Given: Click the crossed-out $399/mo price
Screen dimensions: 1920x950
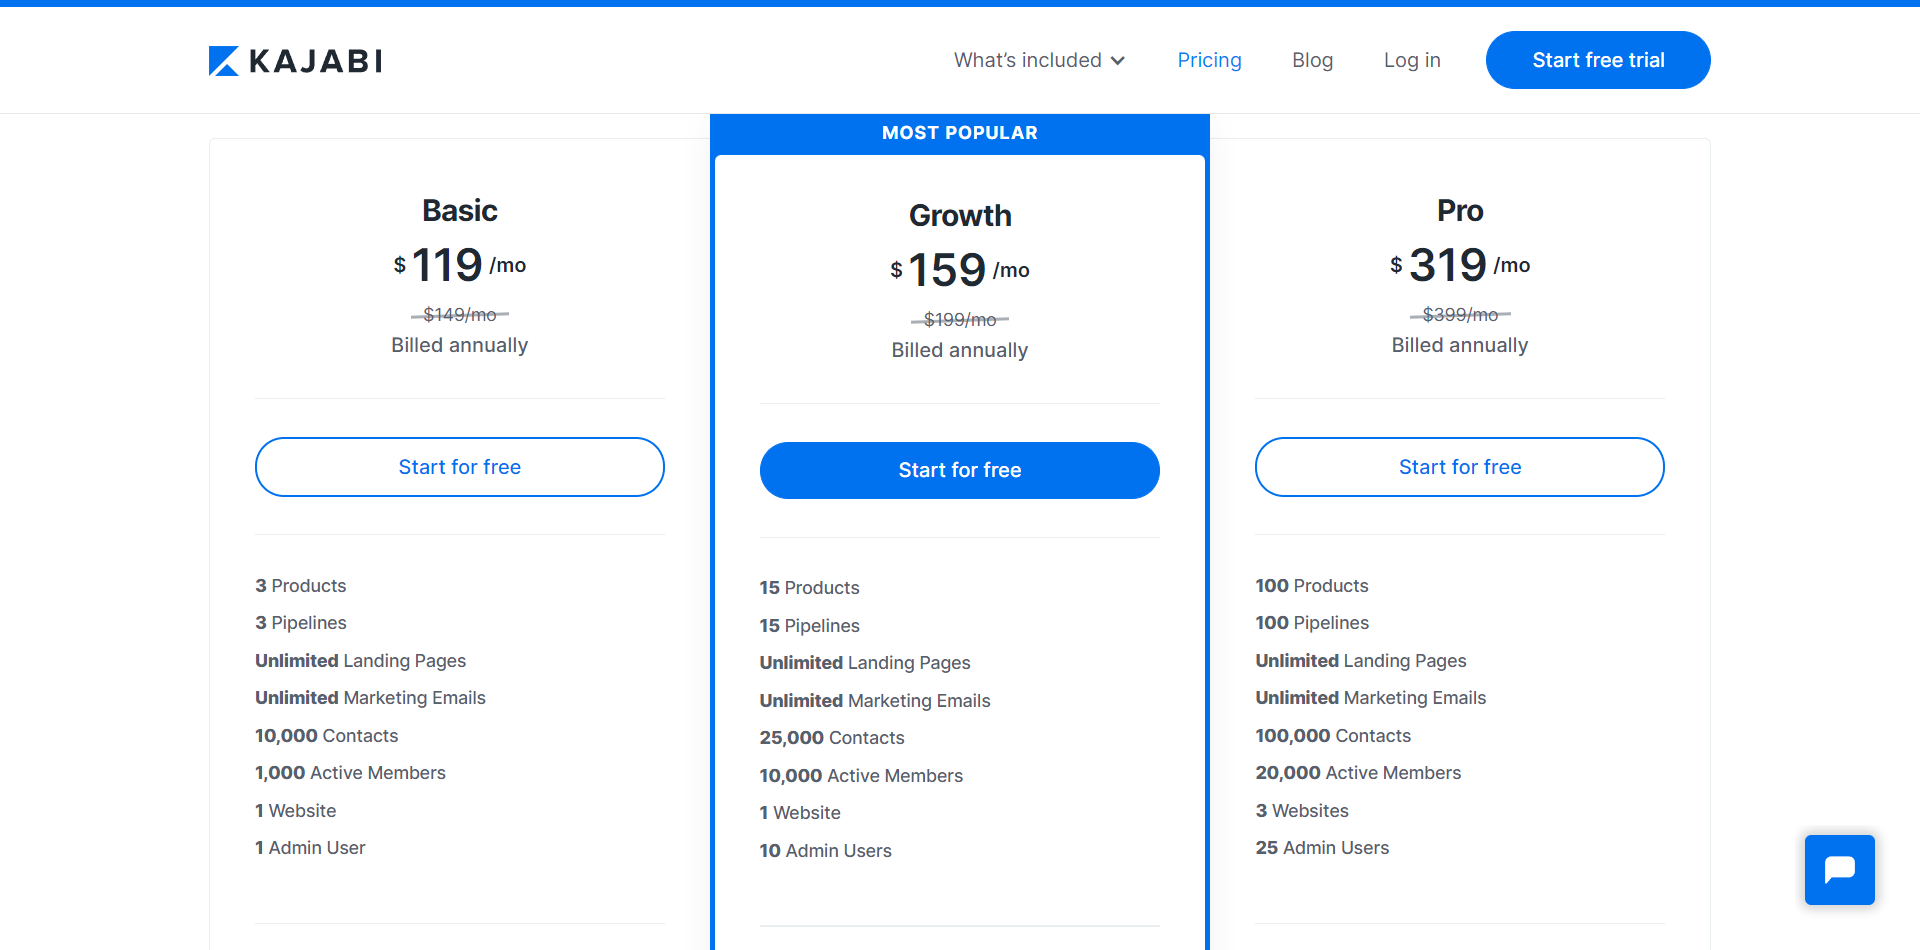Looking at the screenshot, I should tap(1460, 315).
